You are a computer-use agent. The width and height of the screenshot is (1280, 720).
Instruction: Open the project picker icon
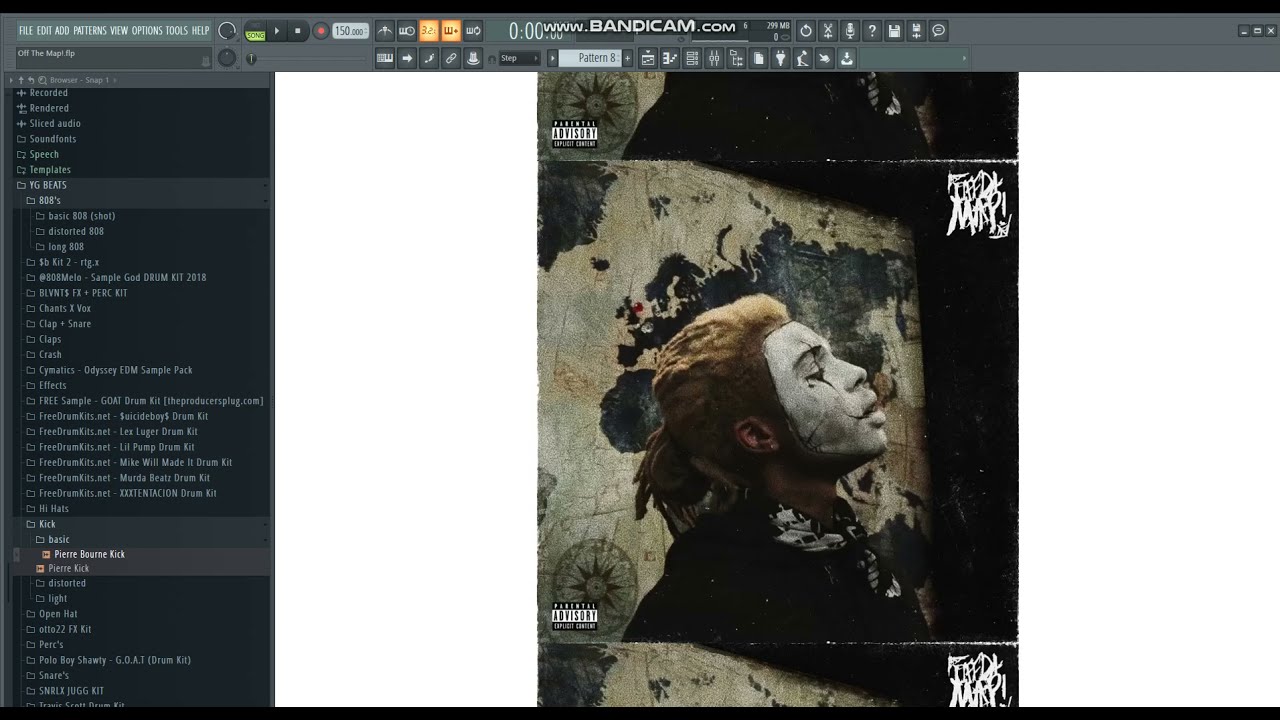(x=758, y=58)
